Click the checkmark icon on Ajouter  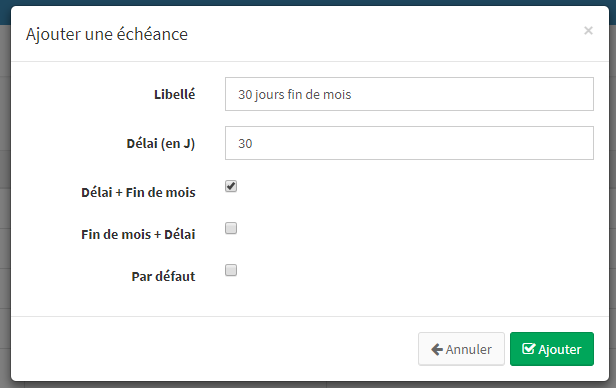(528, 349)
